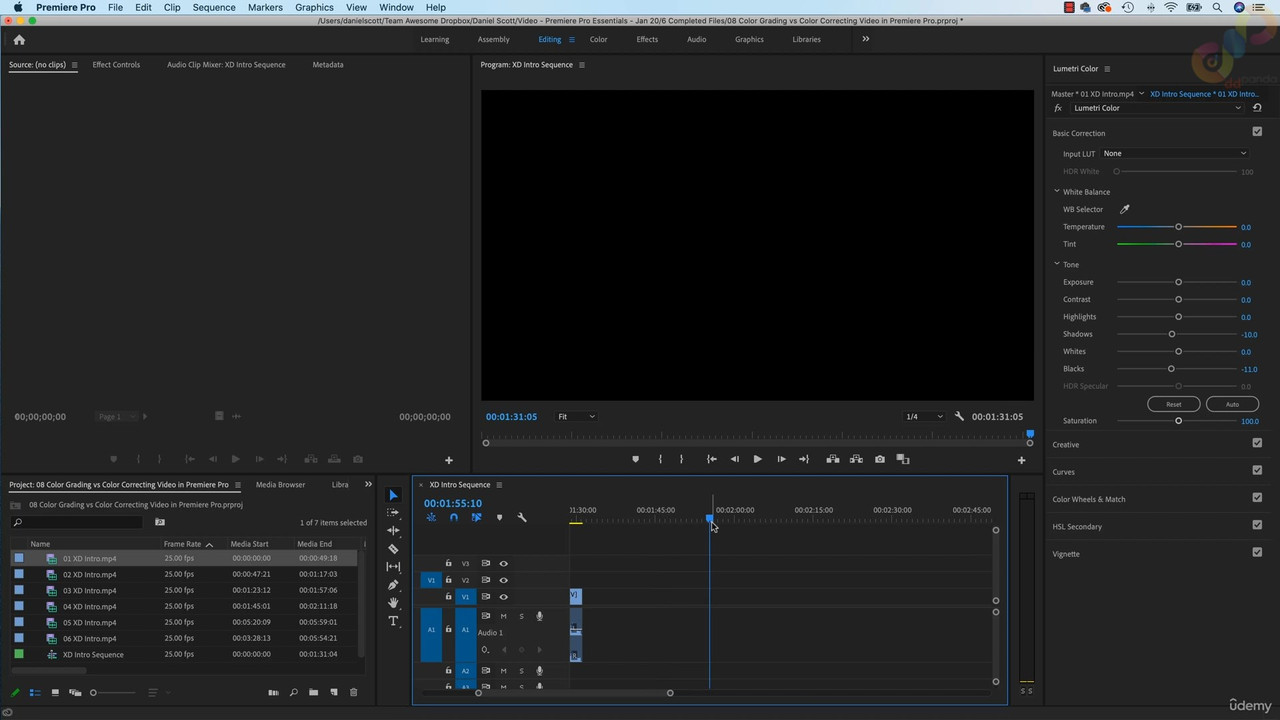Reset Lumetri Color effect icon

(1257, 108)
